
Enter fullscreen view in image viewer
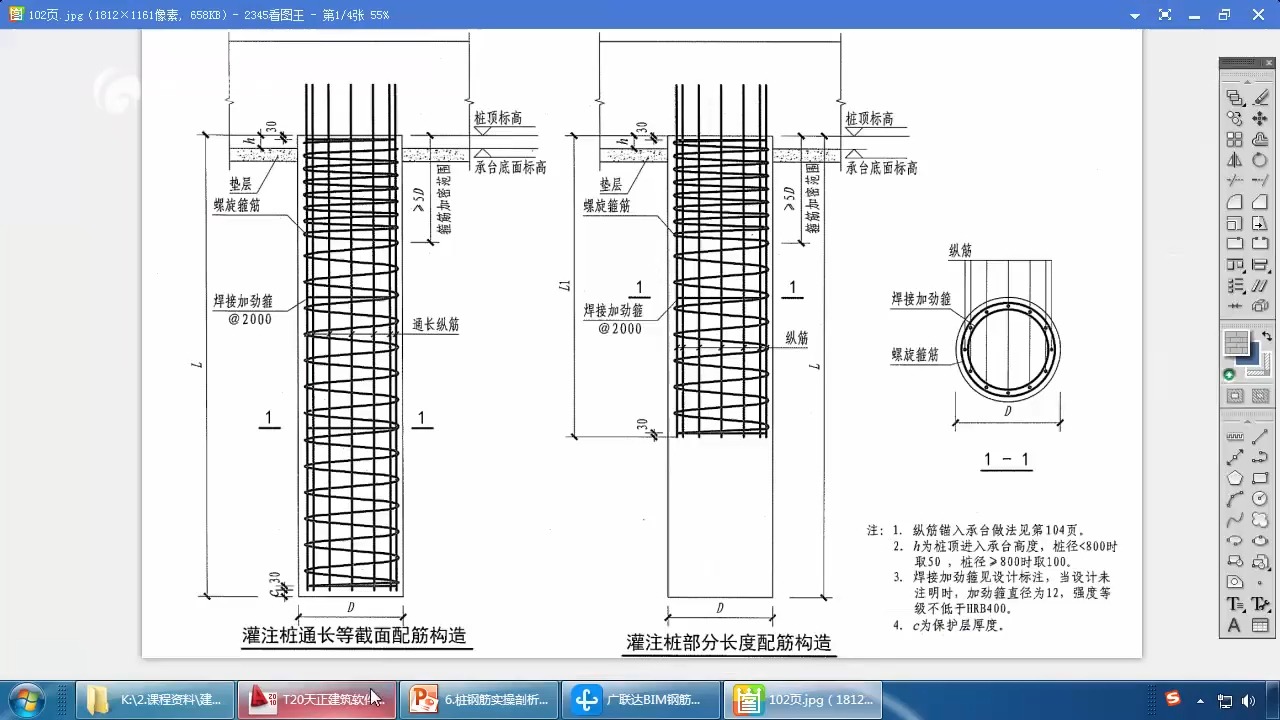tap(1165, 15)
